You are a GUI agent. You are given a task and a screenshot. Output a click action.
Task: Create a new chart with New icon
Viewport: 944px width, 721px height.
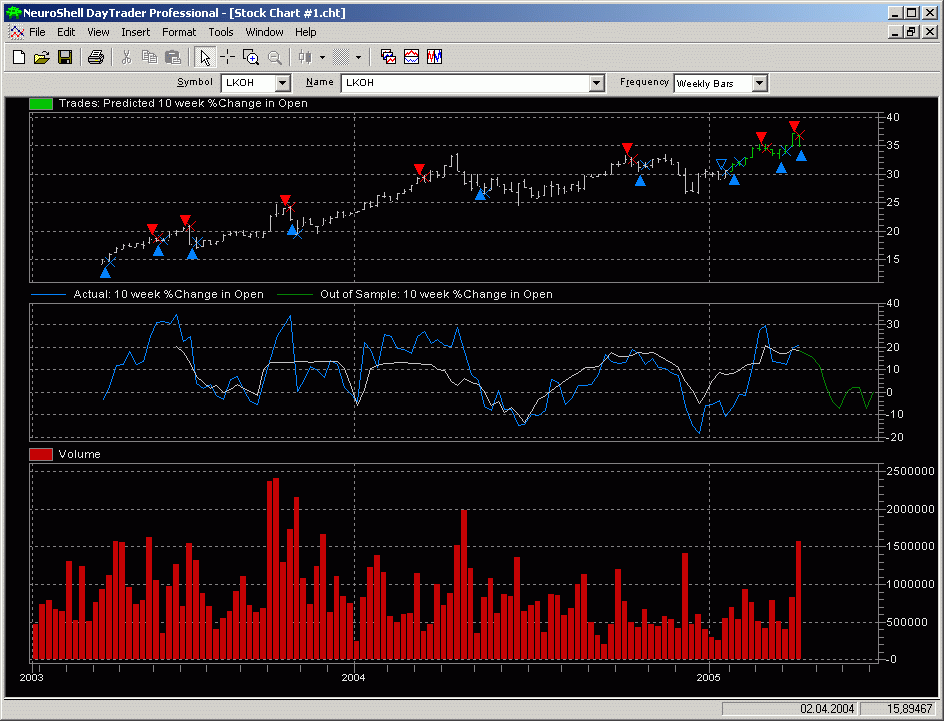[18, 57]
